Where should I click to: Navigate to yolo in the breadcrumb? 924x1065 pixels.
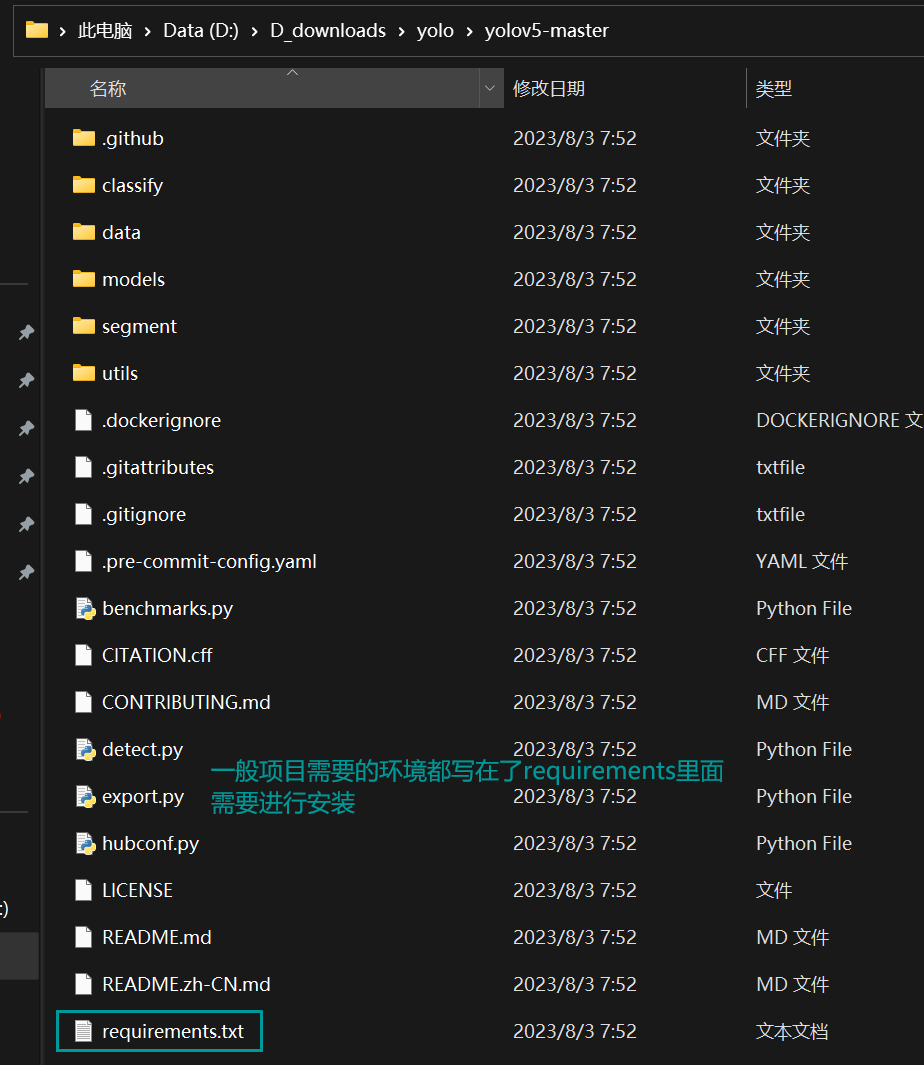pos(436,31)
